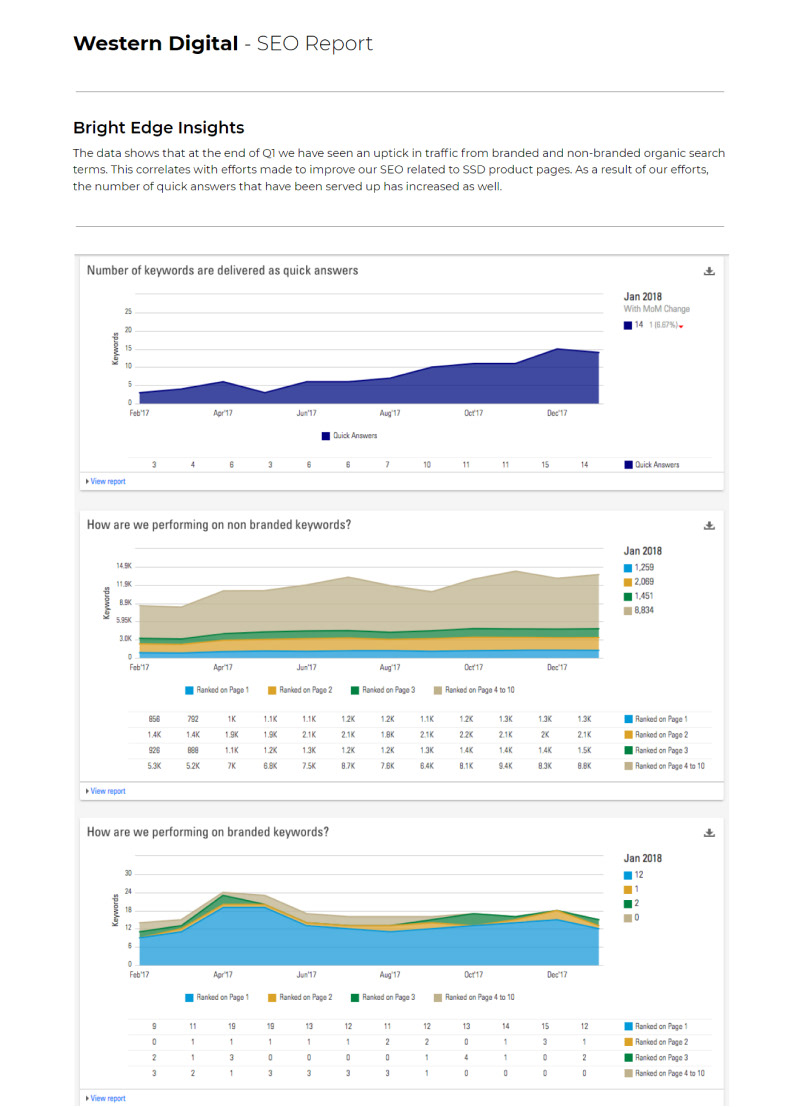The width and height of the screenshot is (800, 1107).
Task: Click the 926 cell in non branded table
Action: [154, 750]
